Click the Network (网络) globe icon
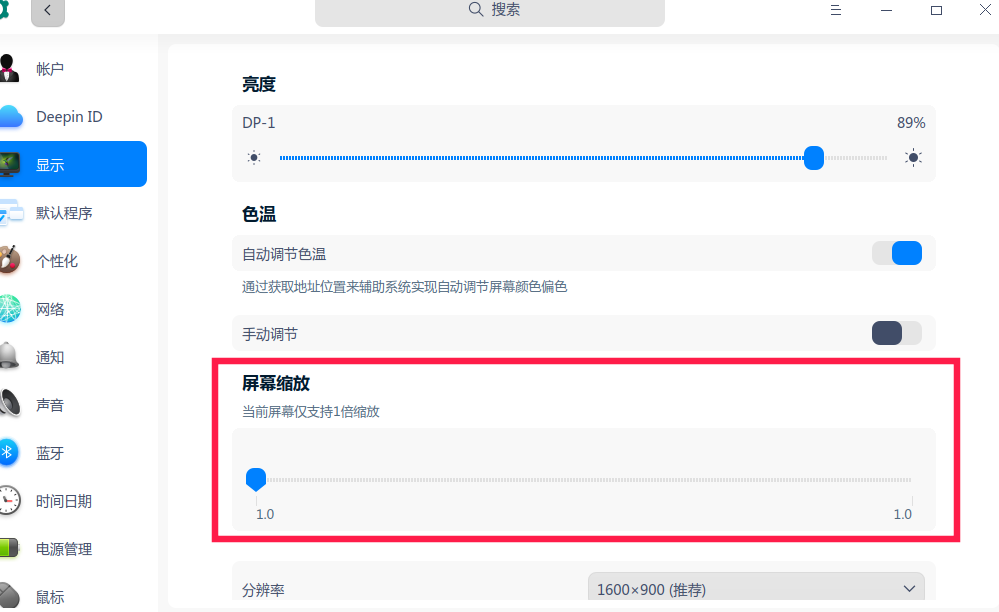 point(9,309)
